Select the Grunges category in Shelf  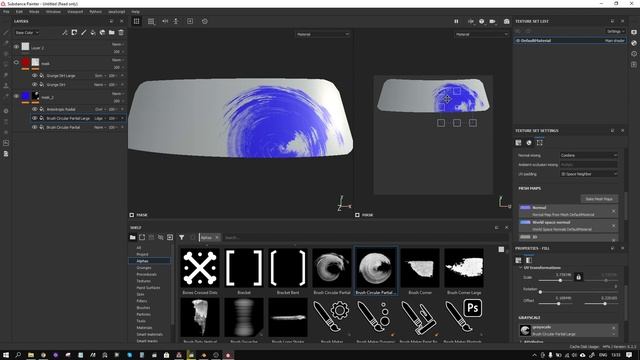click(x=144, y=268)
